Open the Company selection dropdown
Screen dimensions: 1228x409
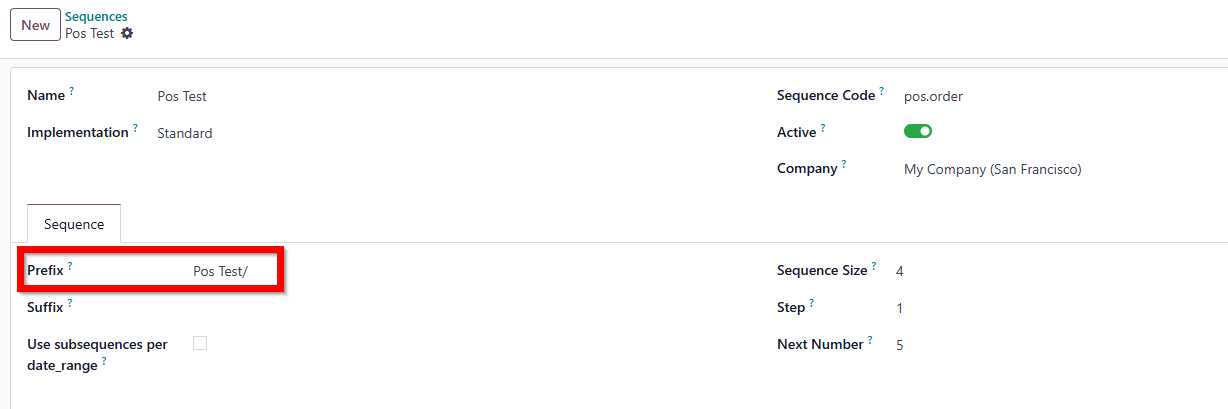[992, 169]
